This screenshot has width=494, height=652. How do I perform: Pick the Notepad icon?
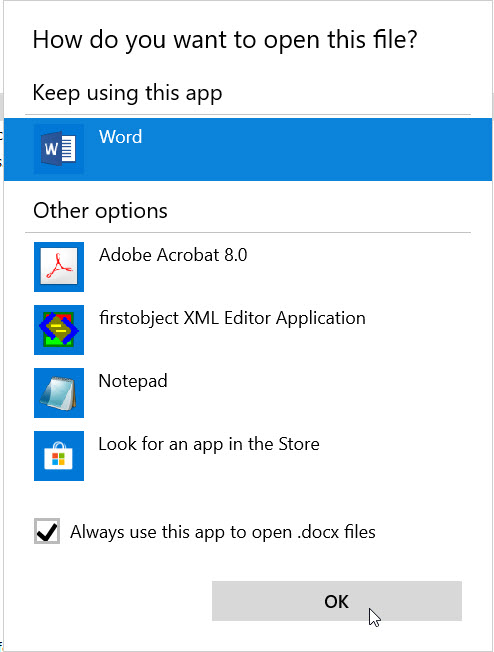(x=59, y=393)
